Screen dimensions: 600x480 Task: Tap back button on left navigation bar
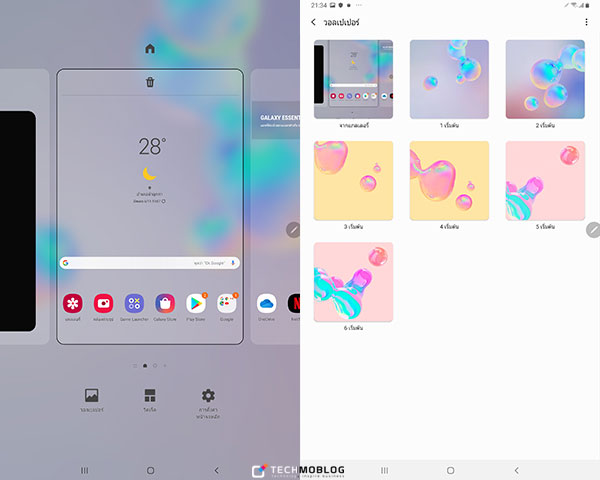click(217, 470)
